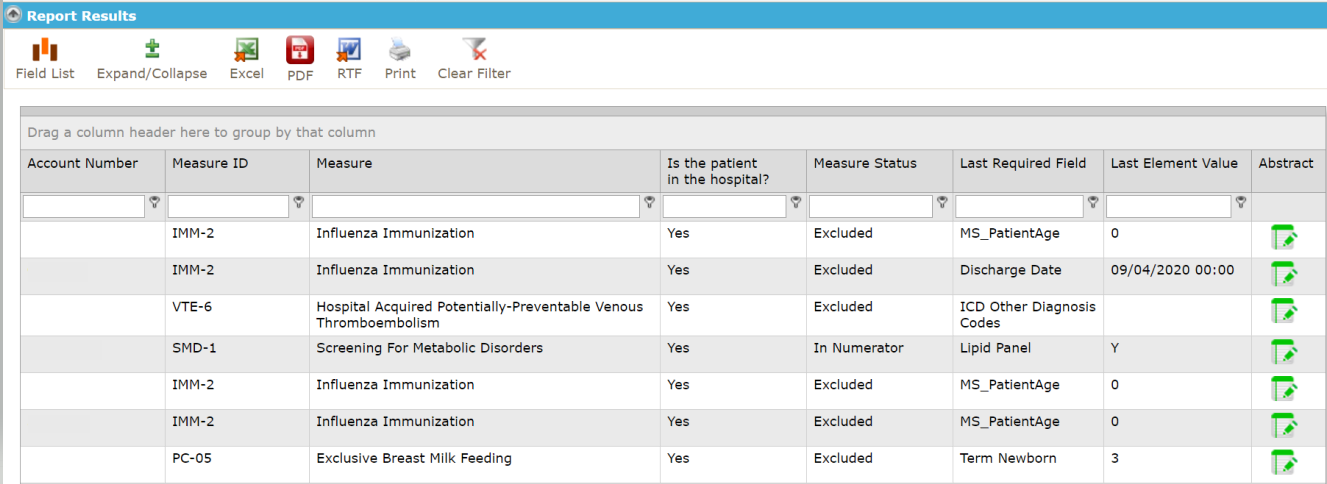Open abstract for VTE-6 row
This screenshot has height=484, width=1327.
tap(1284, 312)
